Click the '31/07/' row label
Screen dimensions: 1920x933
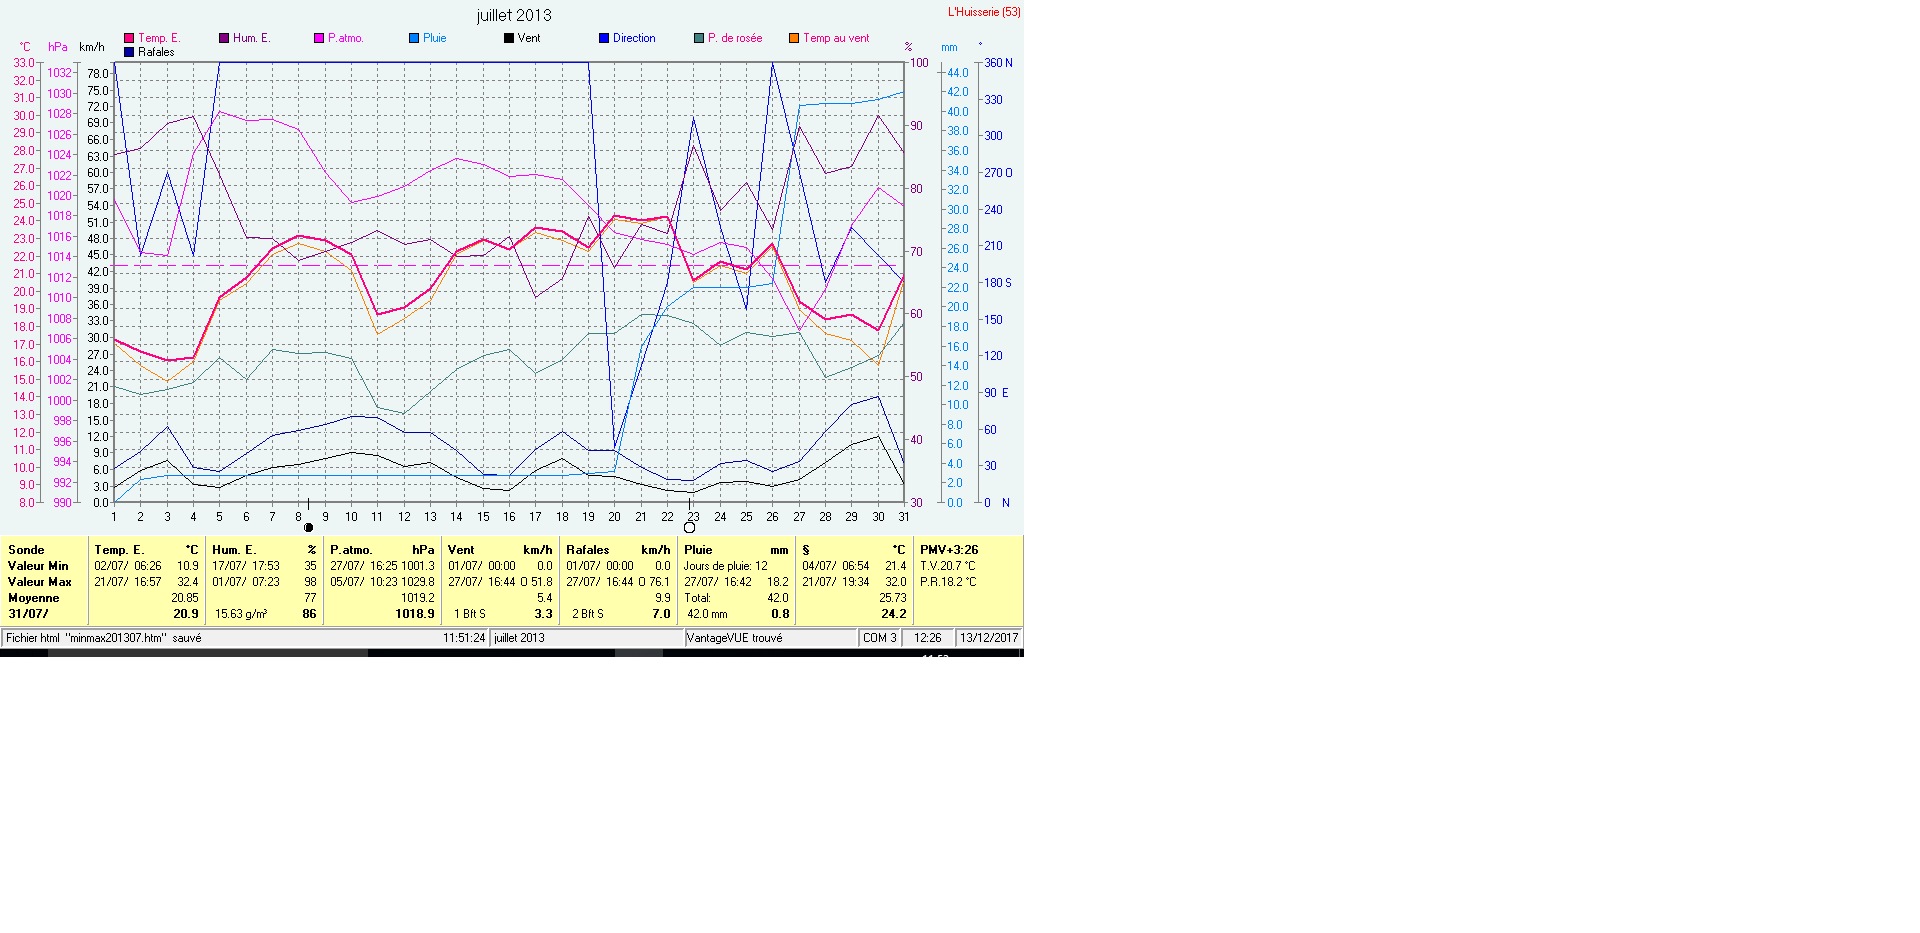pos(28,614)
